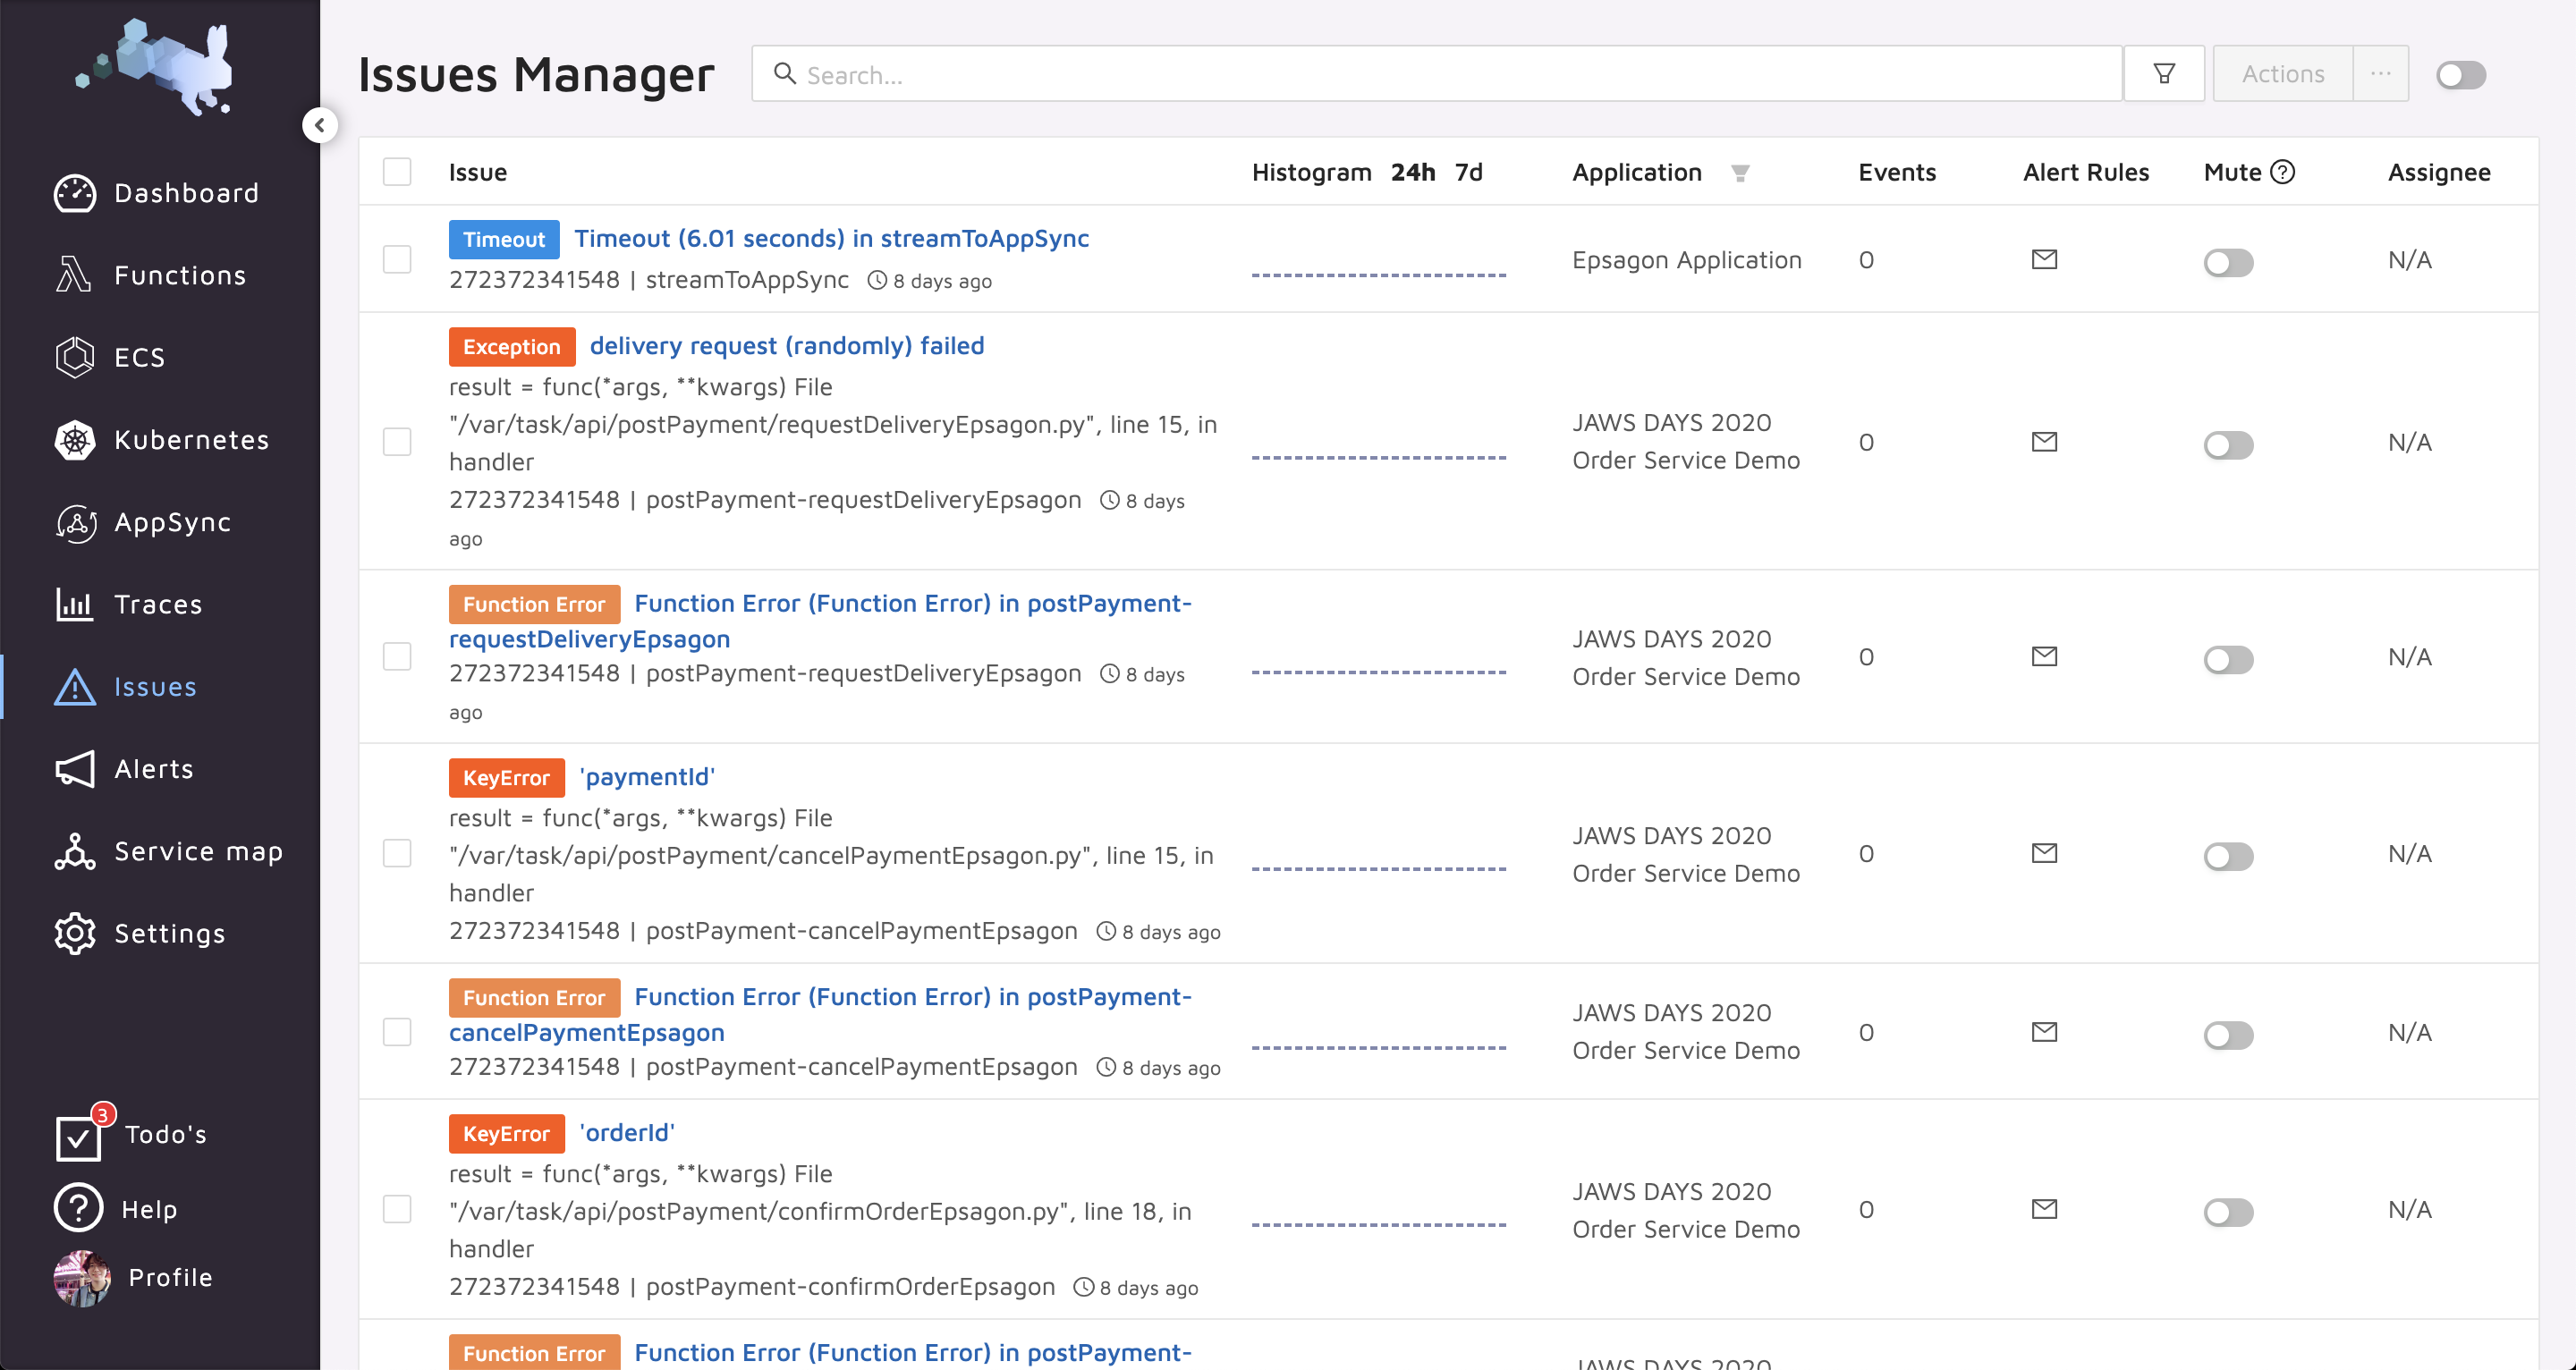Click Epsagon Application cell text
This screenshot has width=2576, height=1370.
[x=1686, y=260]
